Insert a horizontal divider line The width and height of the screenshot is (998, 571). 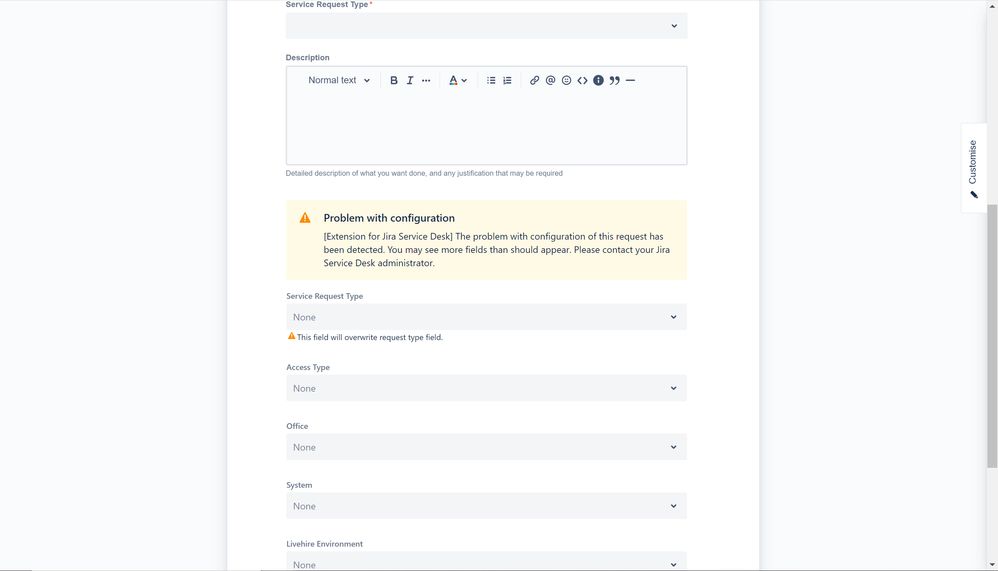click(x=630, y=80)
